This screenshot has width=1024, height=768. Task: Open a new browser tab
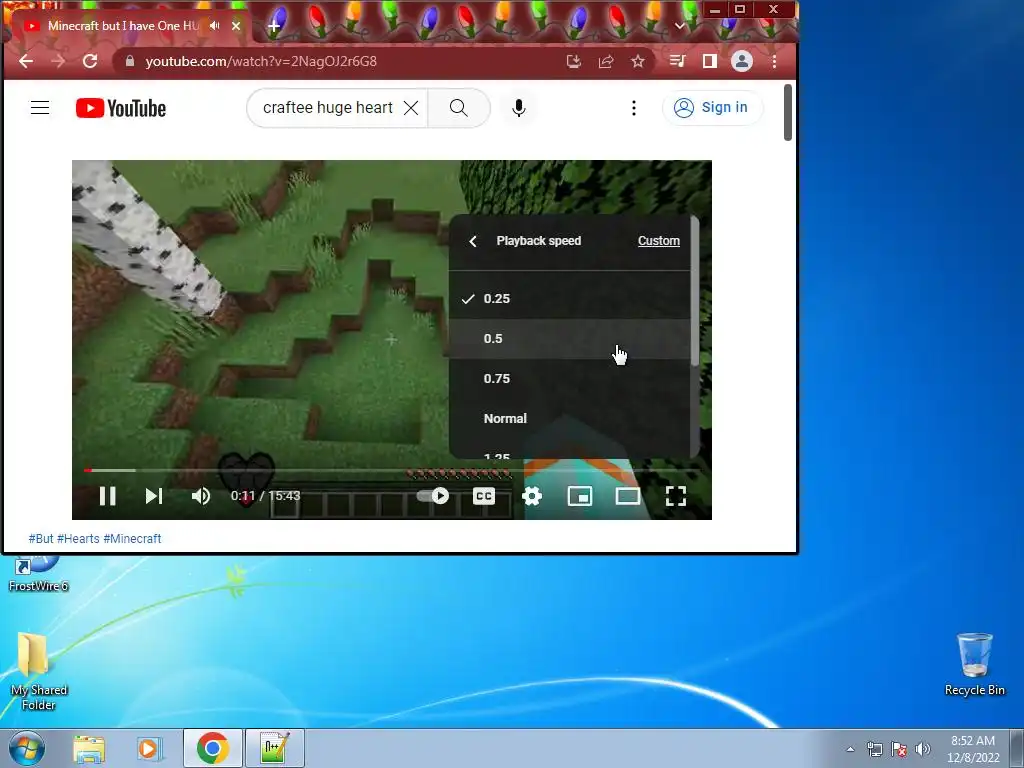(x=274, y=26)
